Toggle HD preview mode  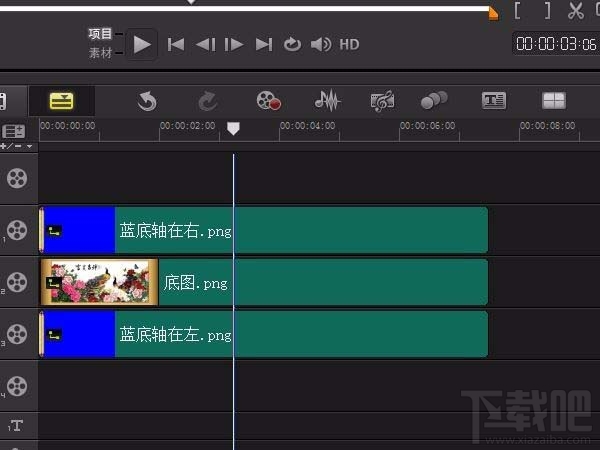pyautogui.click(x=349, y=45)
